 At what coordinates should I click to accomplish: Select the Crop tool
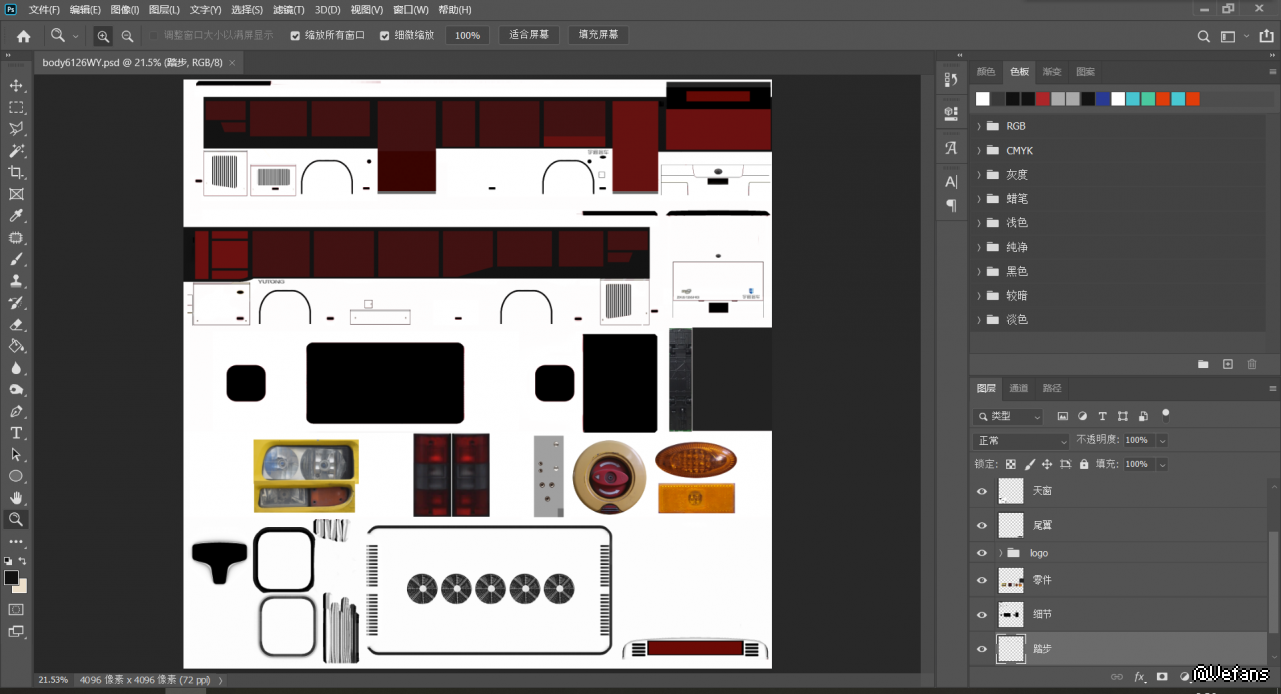(16, 172)
